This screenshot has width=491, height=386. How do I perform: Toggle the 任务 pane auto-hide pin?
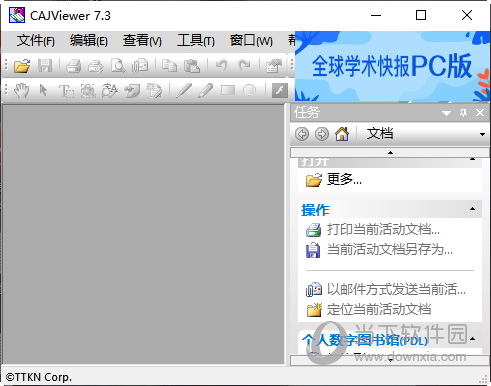[463, 113]
